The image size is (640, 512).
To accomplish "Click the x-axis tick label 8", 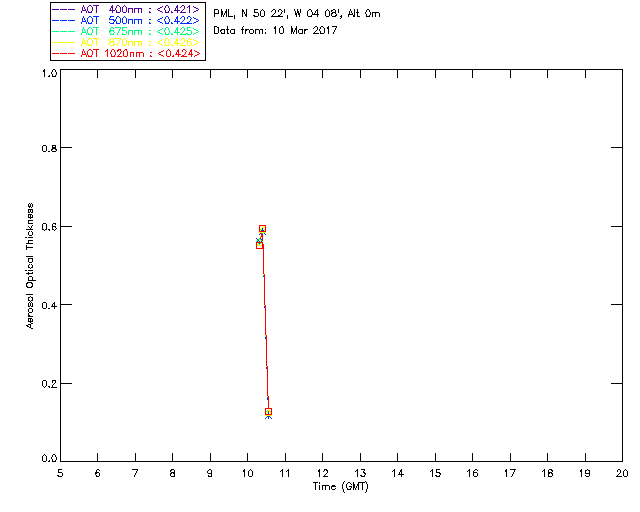I will [172, 473].
